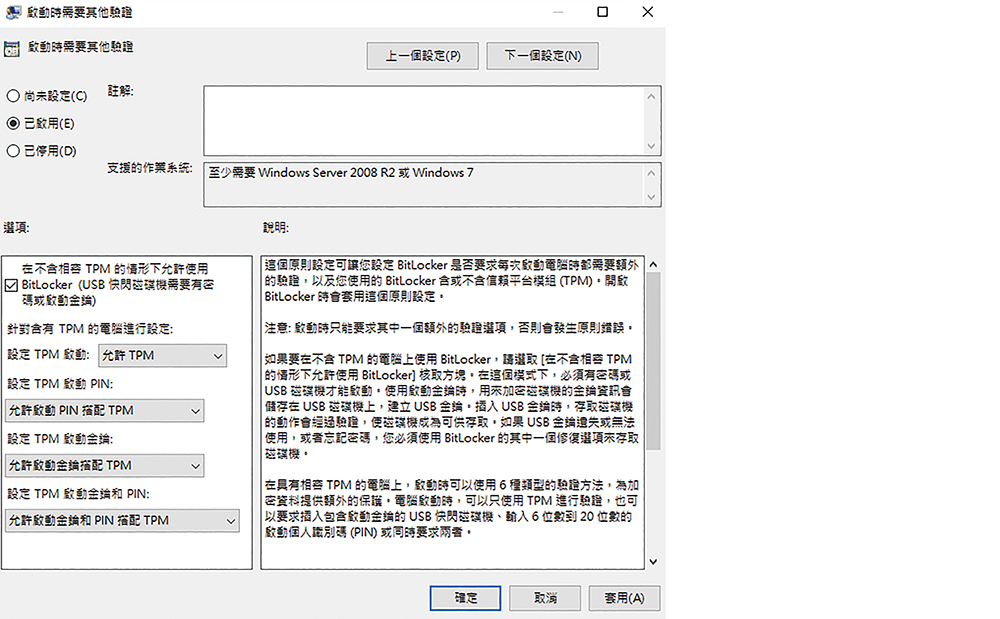Click the 設定 TPM 啟動 PIN label

pyautogui.click(x=60, y=384)
